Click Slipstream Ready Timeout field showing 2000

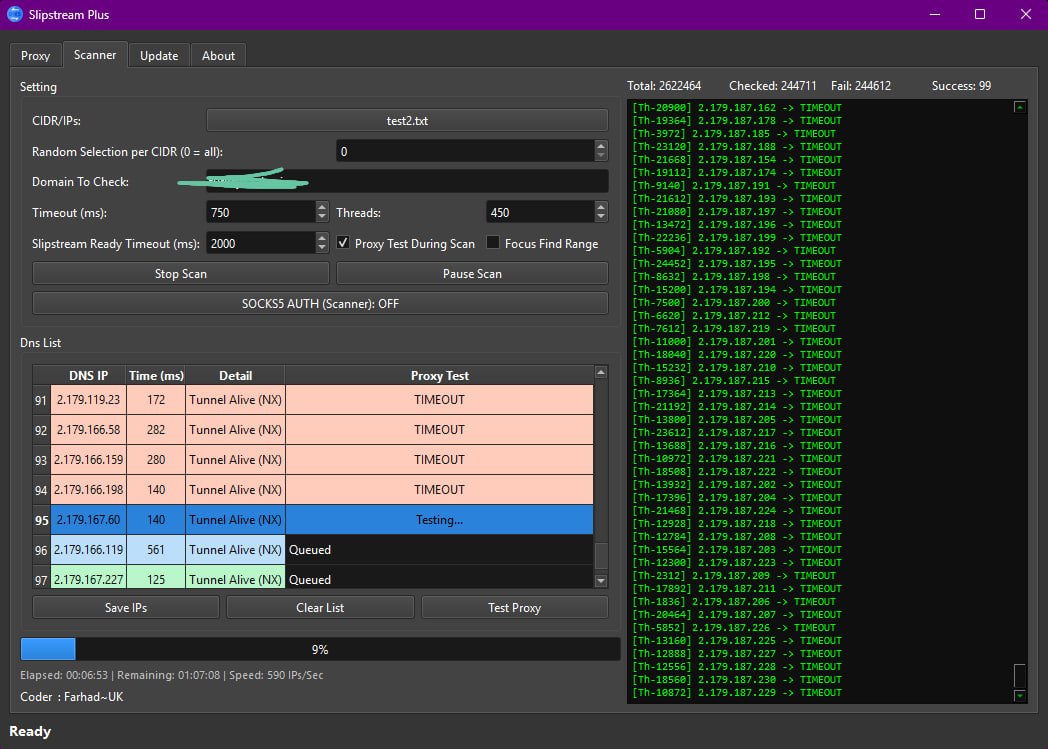point(261,243)
